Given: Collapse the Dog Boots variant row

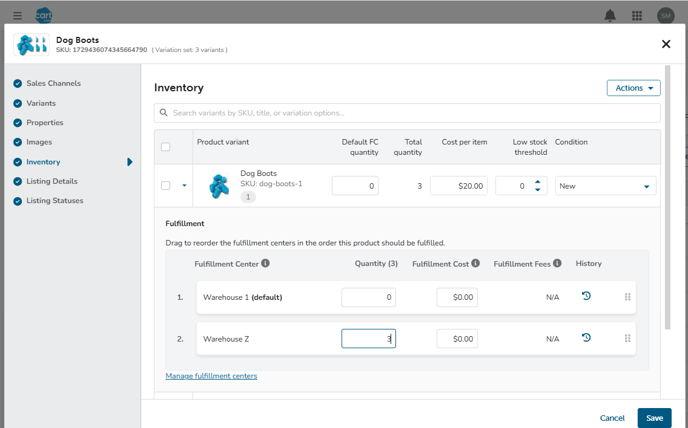Looking at the screenshot, I should tap(184, 186).
